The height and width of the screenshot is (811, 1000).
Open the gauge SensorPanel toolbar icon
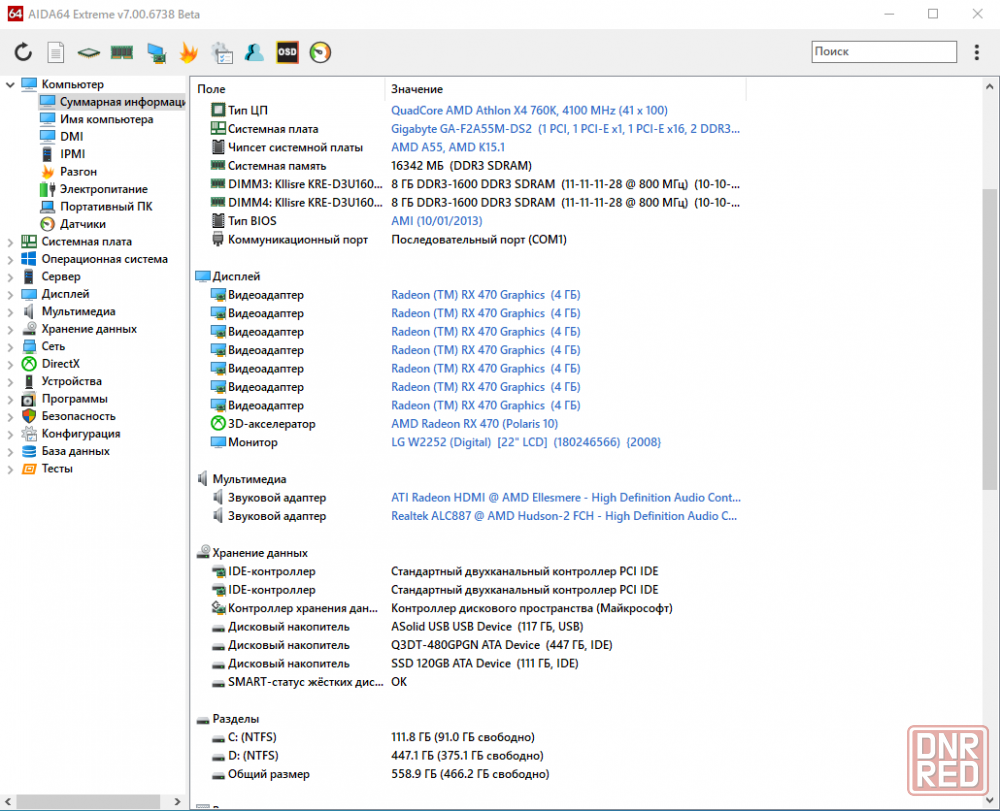[320, 52]
